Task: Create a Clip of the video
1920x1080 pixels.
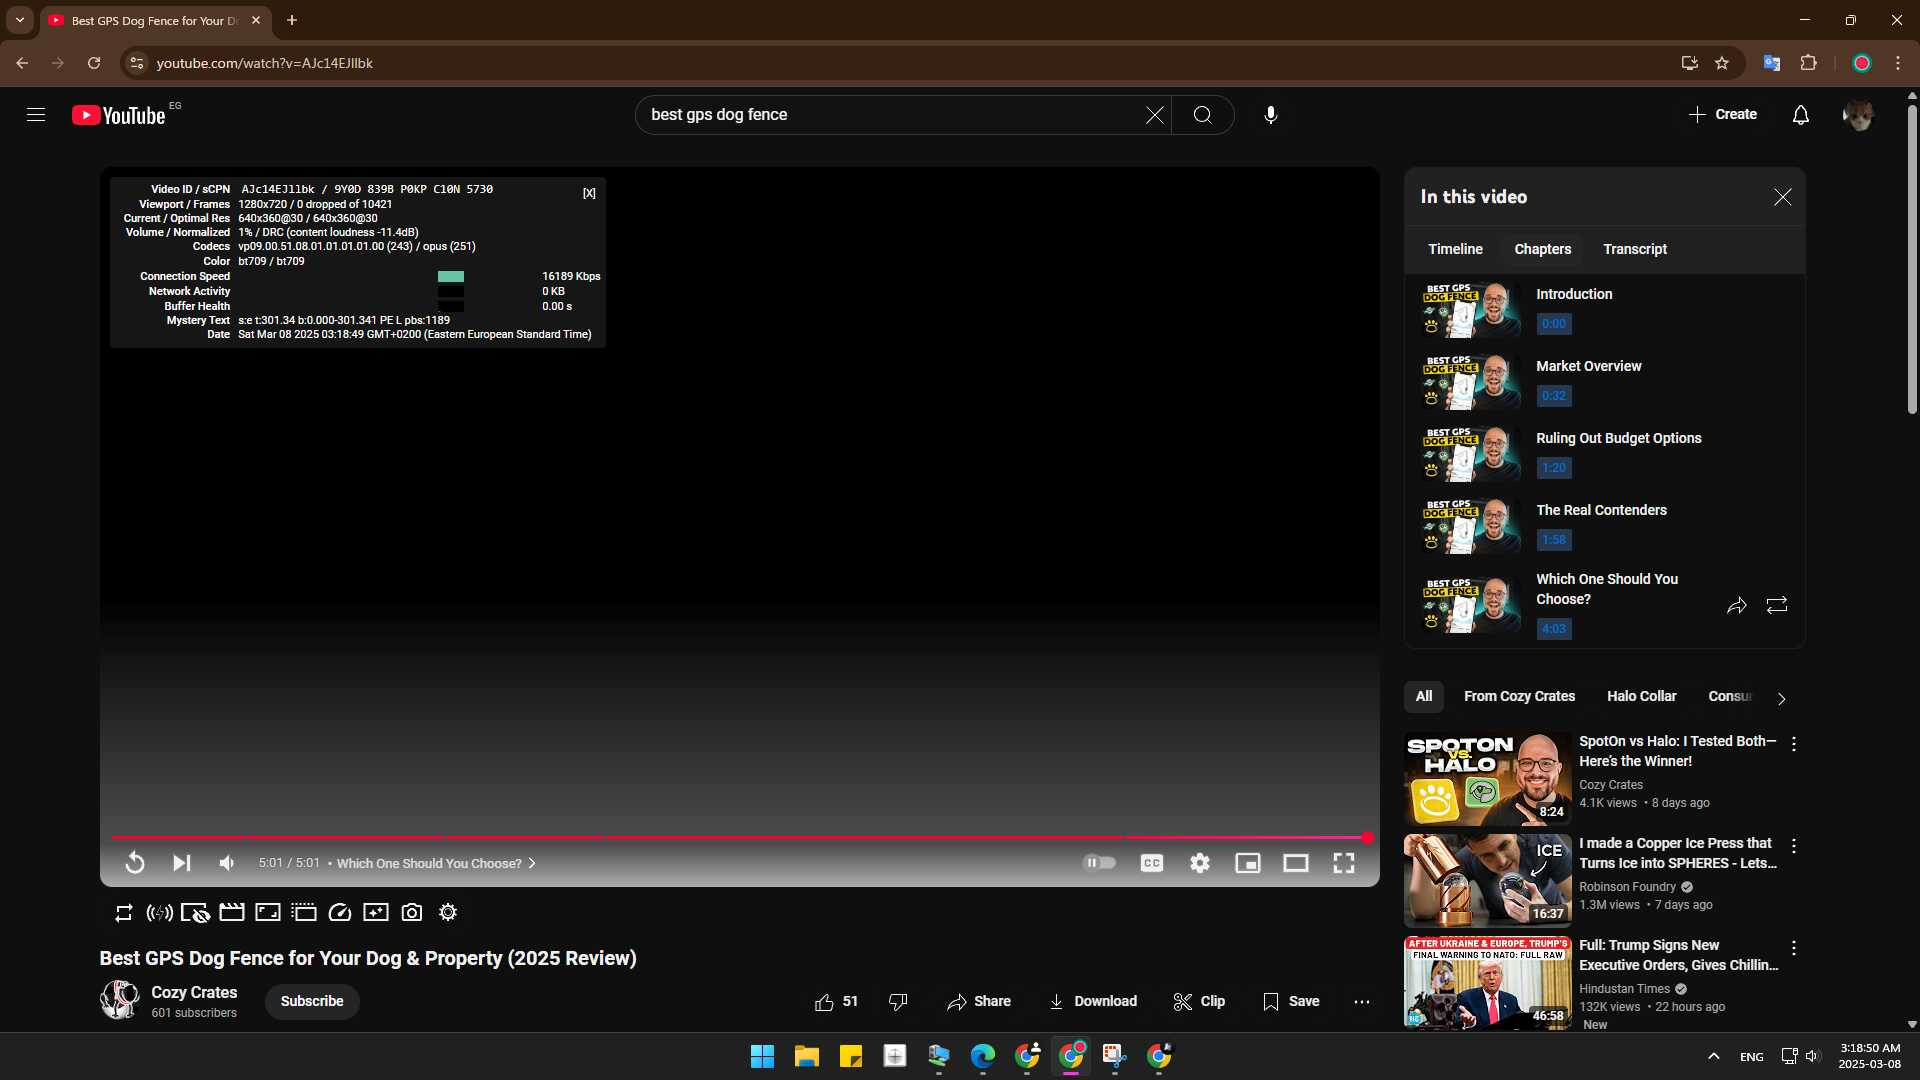Action: click(1199, 1002)
